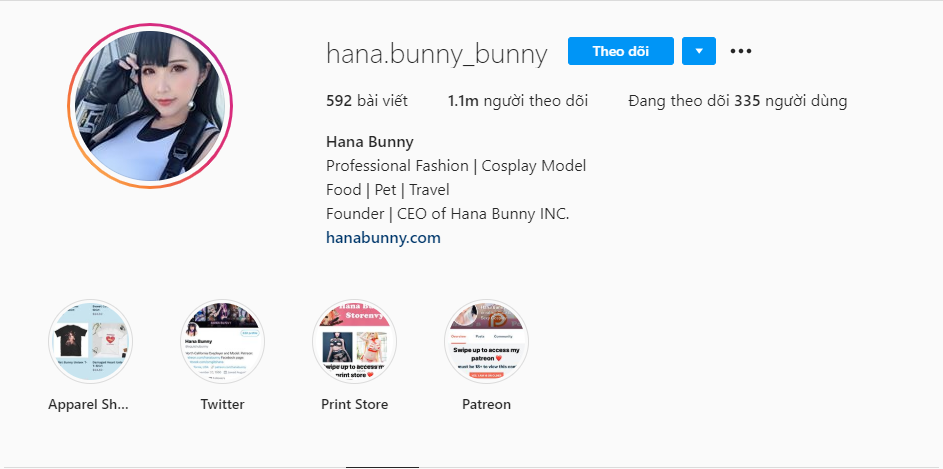Click the Patreon highlight label
Viewport: 943px width, 469px height.
point(486,404)
